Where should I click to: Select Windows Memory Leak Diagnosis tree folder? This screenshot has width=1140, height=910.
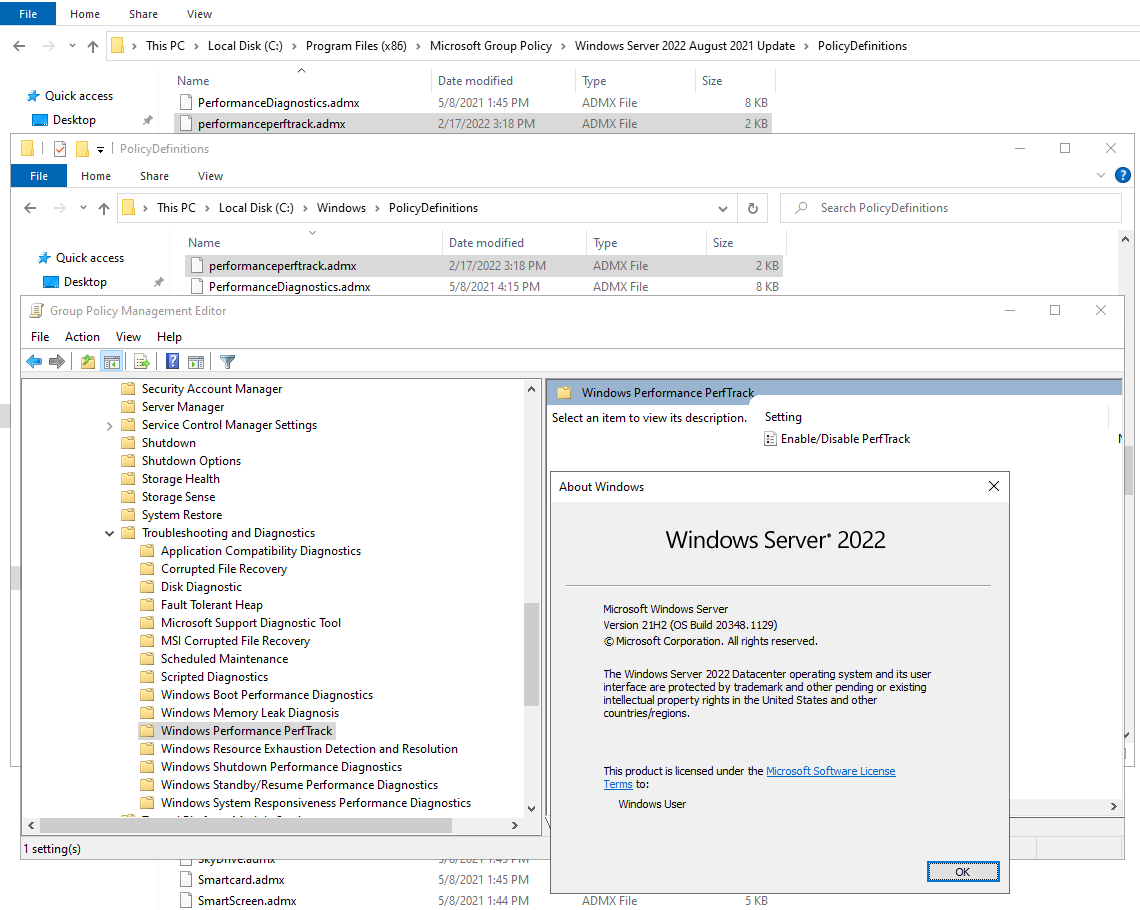coord(249,712)
